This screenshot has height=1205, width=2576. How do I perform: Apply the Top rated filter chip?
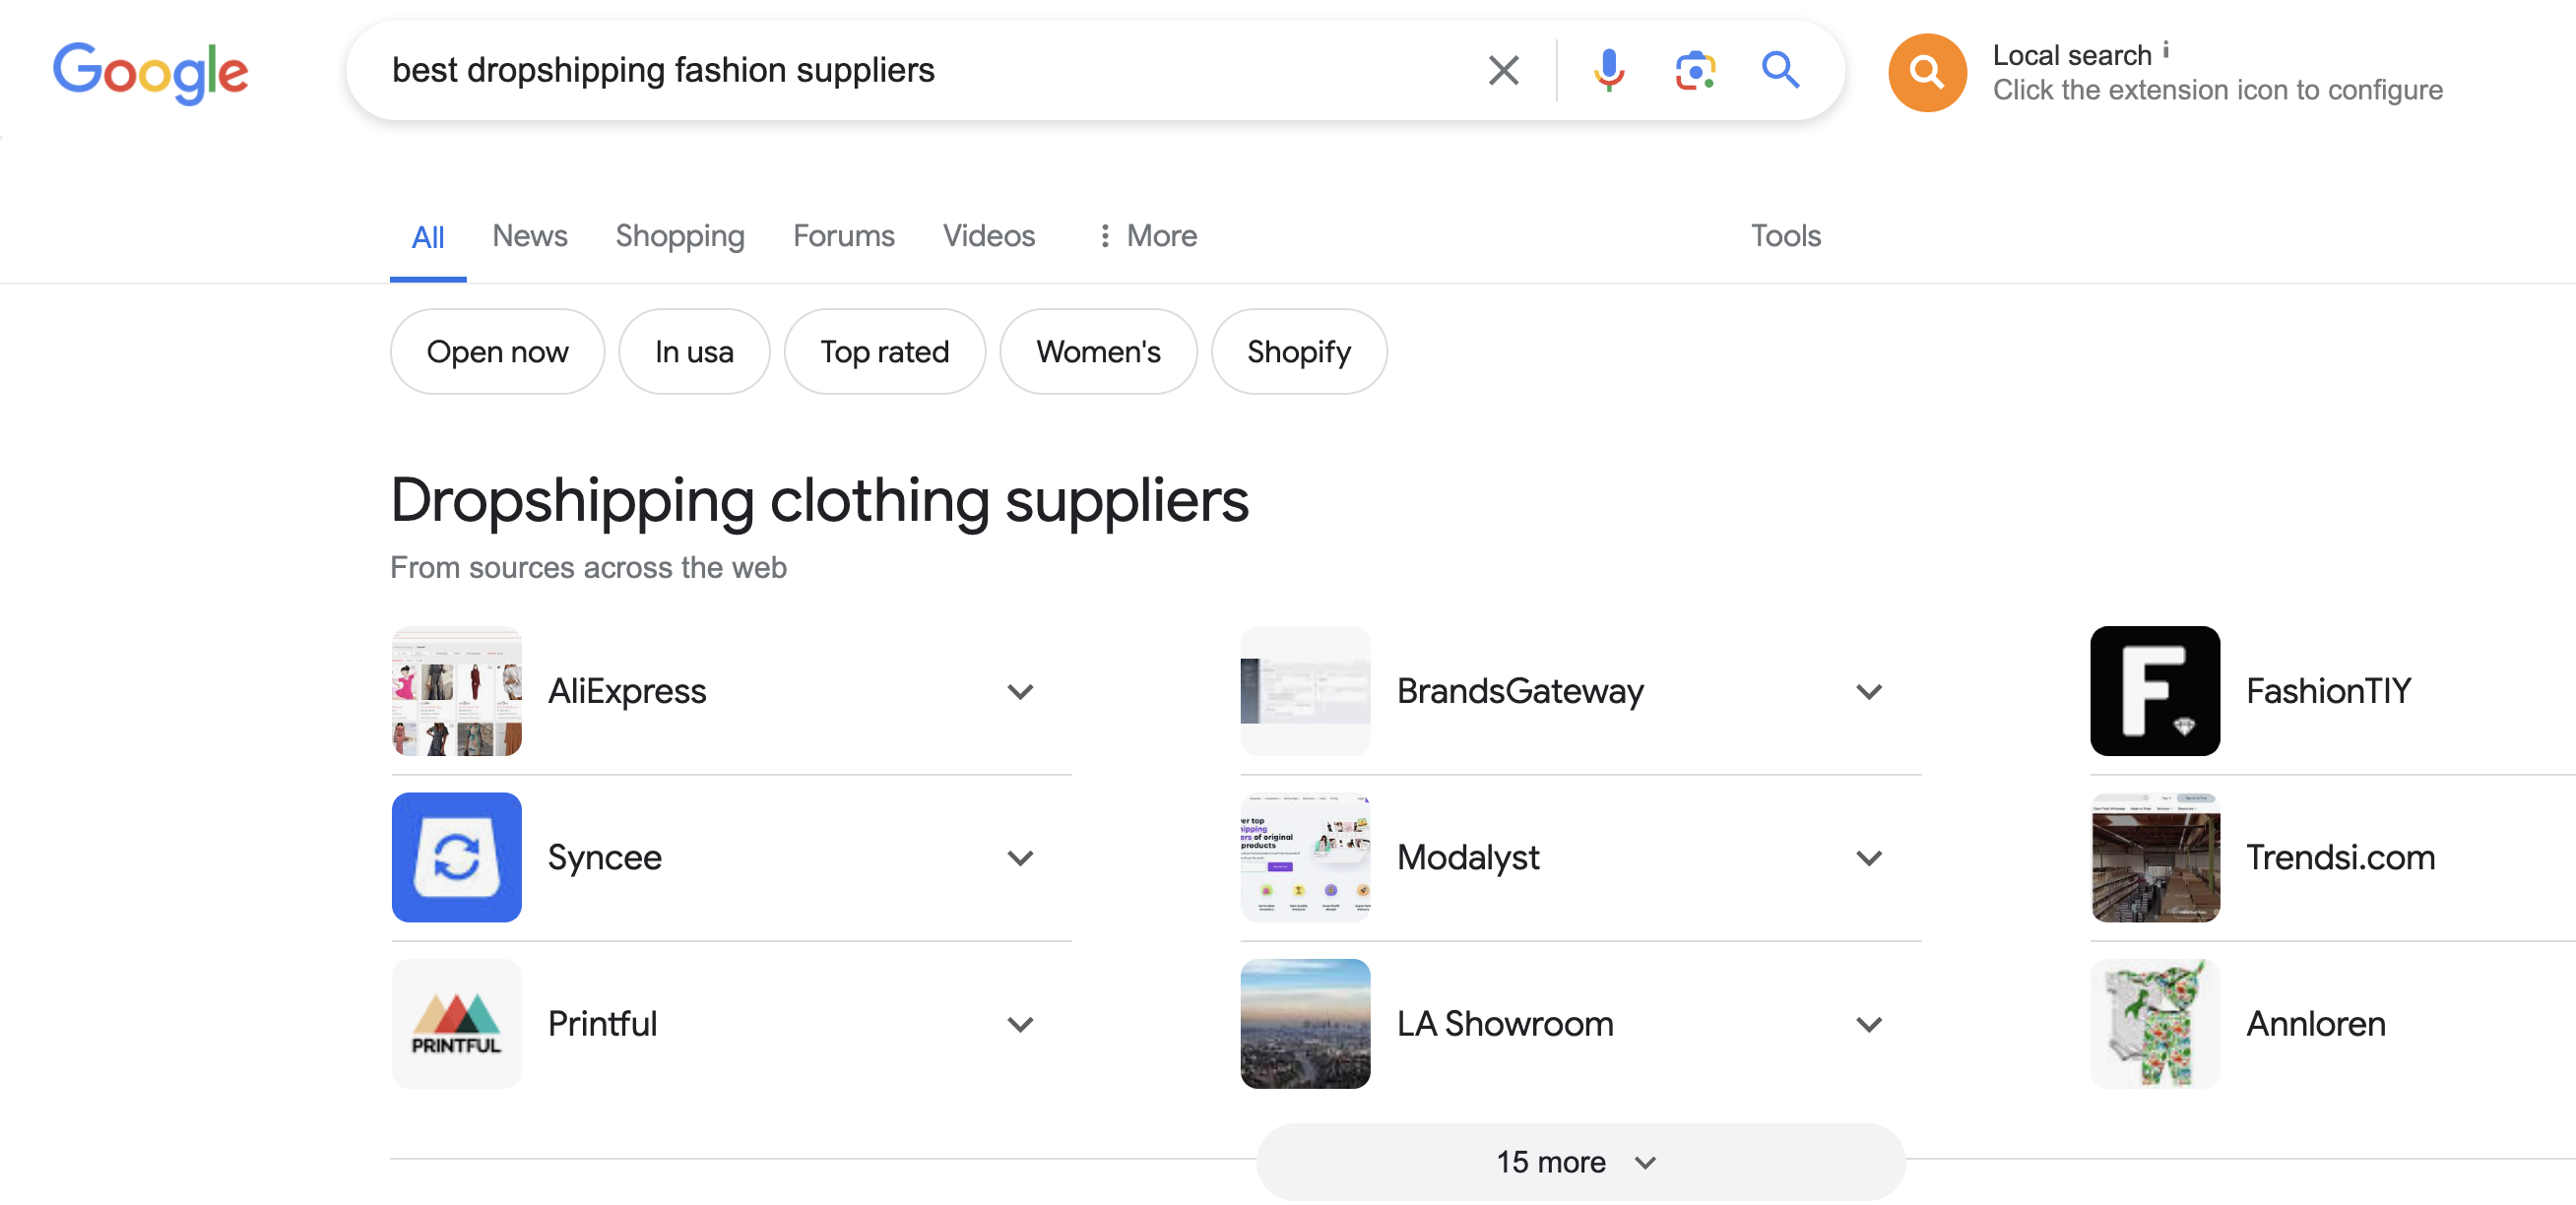pos(884,351)
